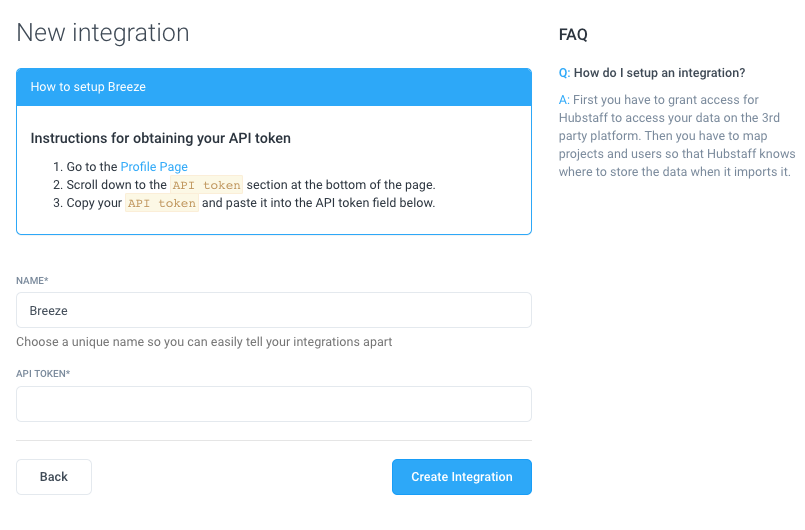Screen dimensions: 805x530
Task: Click into the empty API token field
Action: point(273,404)
